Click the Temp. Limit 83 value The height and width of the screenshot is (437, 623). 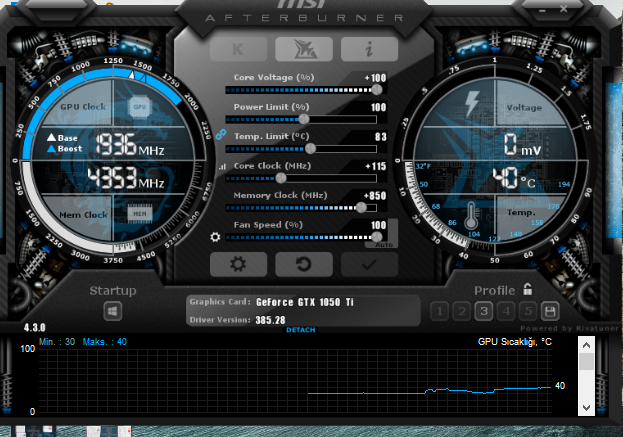point(381,137)
